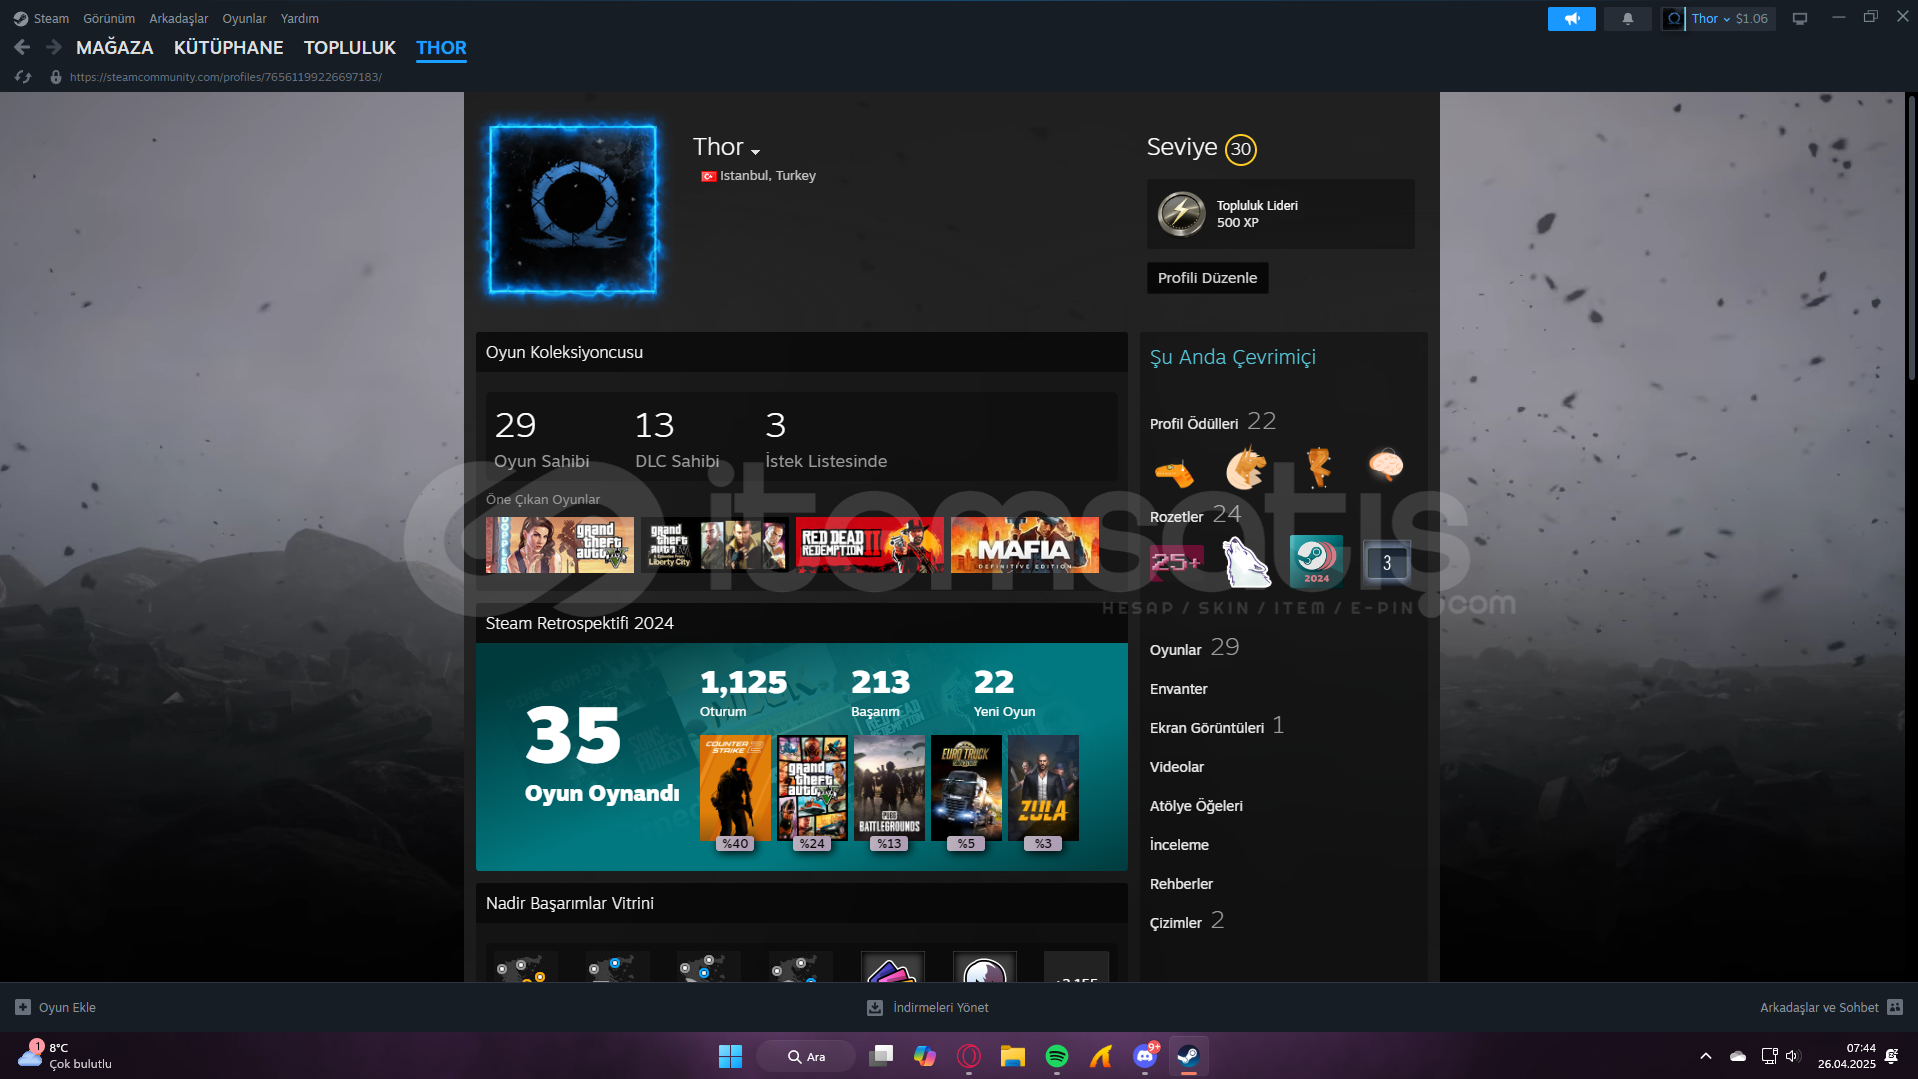Click the Thor profile avatar image
Viewport: 1918px width, 1079px height.
pyautogui.click(x=573, y=209)
